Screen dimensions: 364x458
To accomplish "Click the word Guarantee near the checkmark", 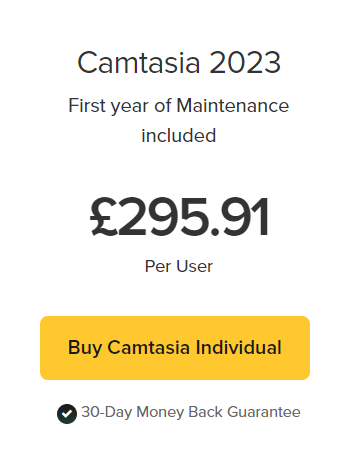I will [264, 412].
